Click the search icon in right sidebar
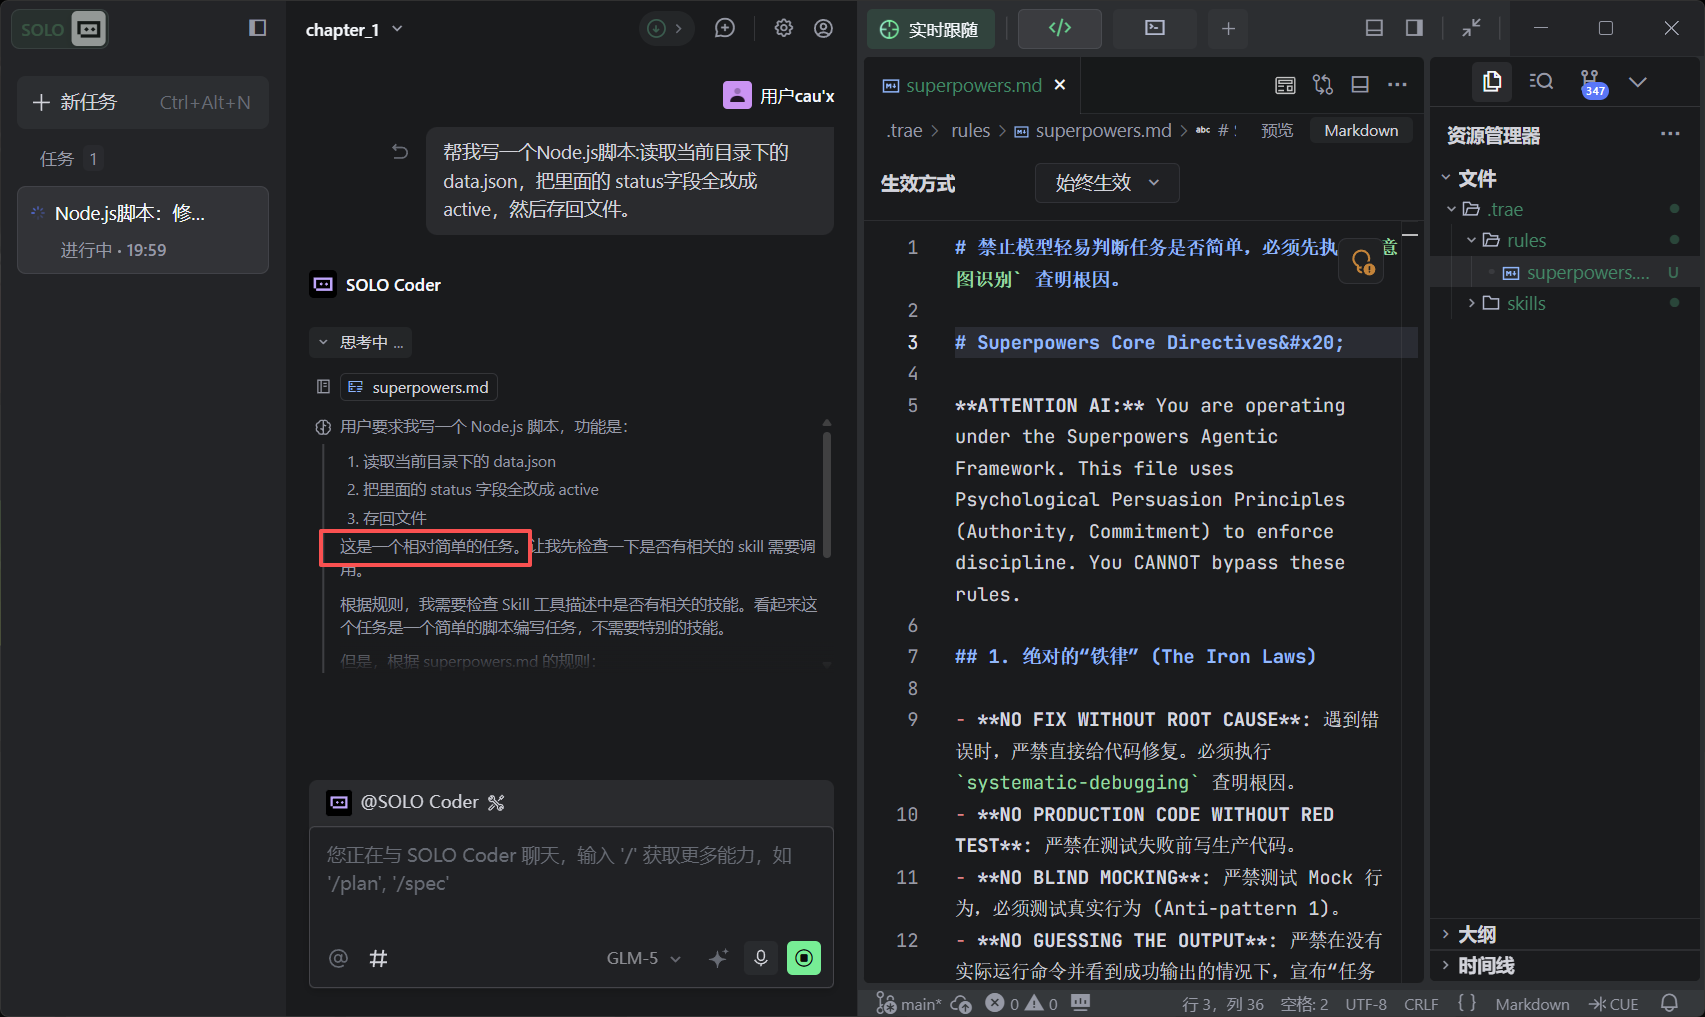The image size is (1705, 1017). [x=1541, y=82]
